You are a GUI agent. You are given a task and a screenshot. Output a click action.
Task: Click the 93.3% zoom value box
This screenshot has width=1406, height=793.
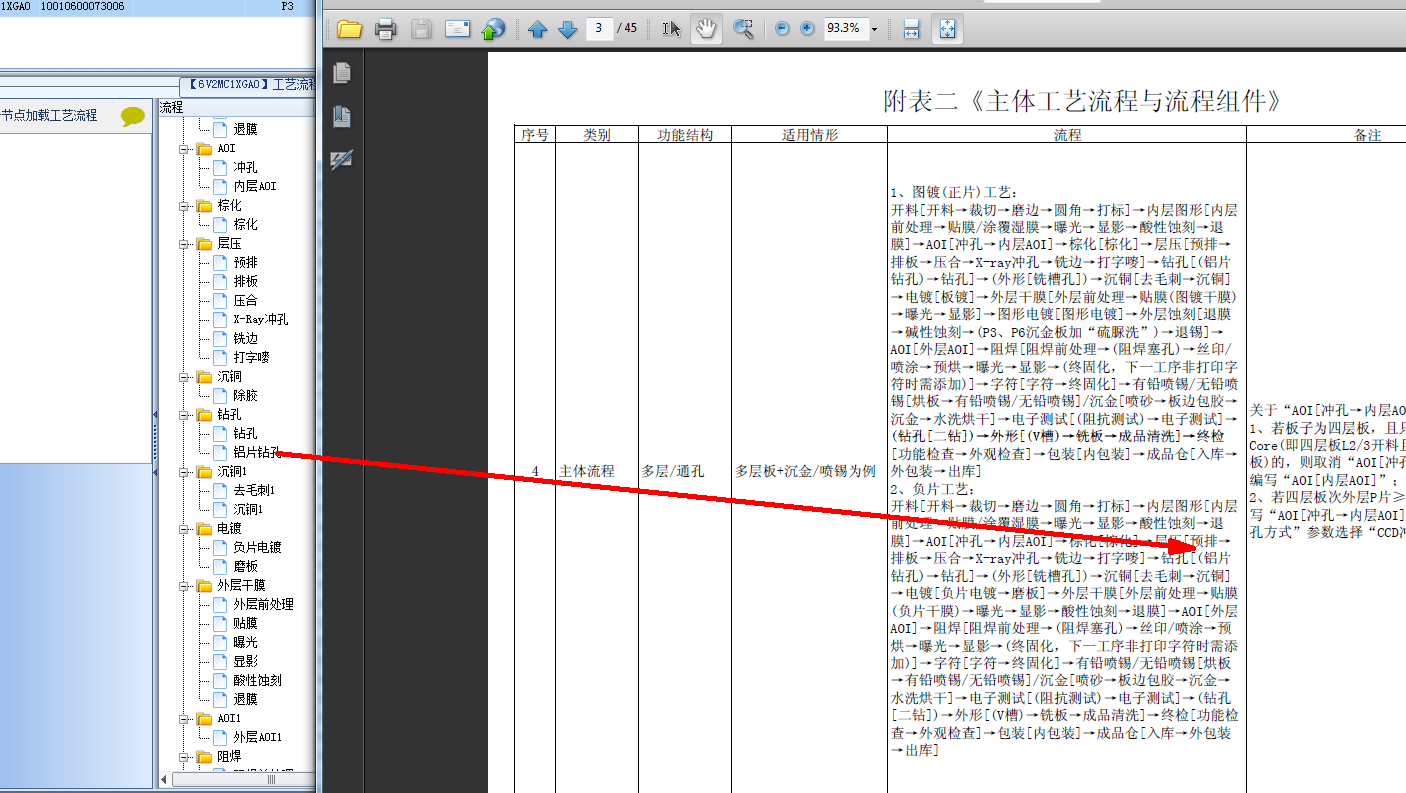(x=845, y=29)
